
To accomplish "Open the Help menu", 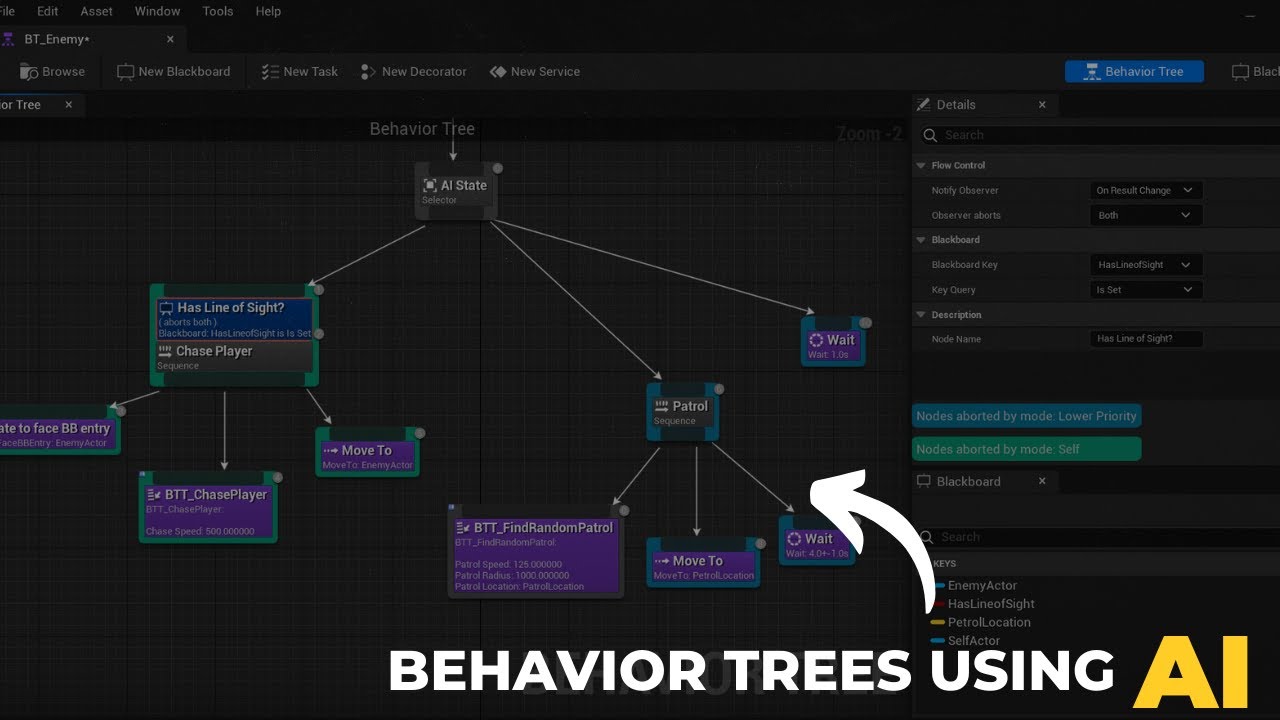I will tap(268, 11).
